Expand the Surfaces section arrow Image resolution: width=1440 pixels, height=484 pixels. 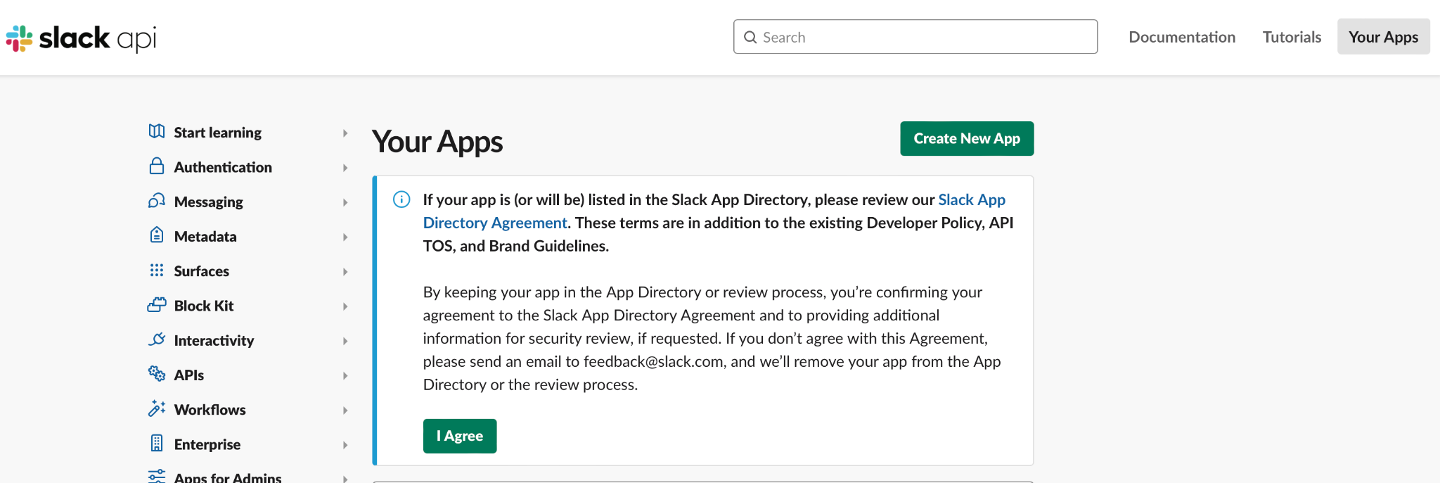(x=345, y=272)
